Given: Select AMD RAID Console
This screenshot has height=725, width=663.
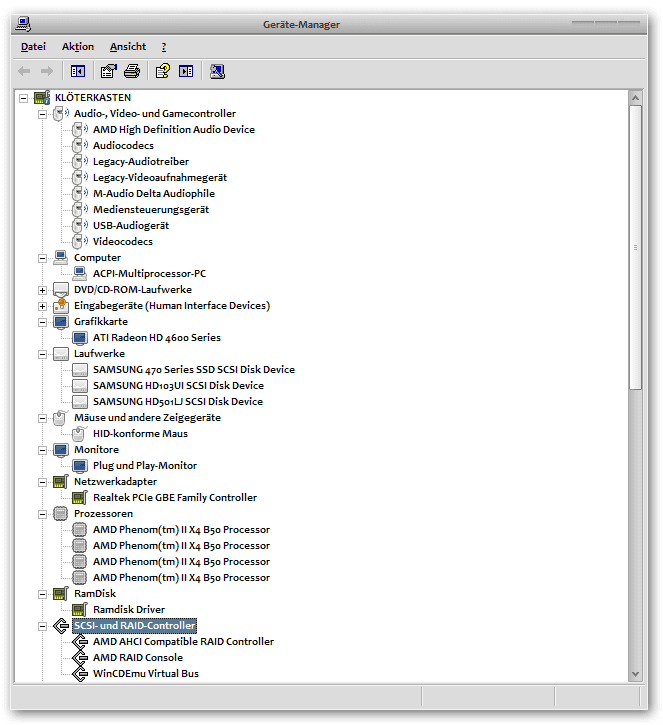Looking at the screenshot, I should [x=138, y=657].
